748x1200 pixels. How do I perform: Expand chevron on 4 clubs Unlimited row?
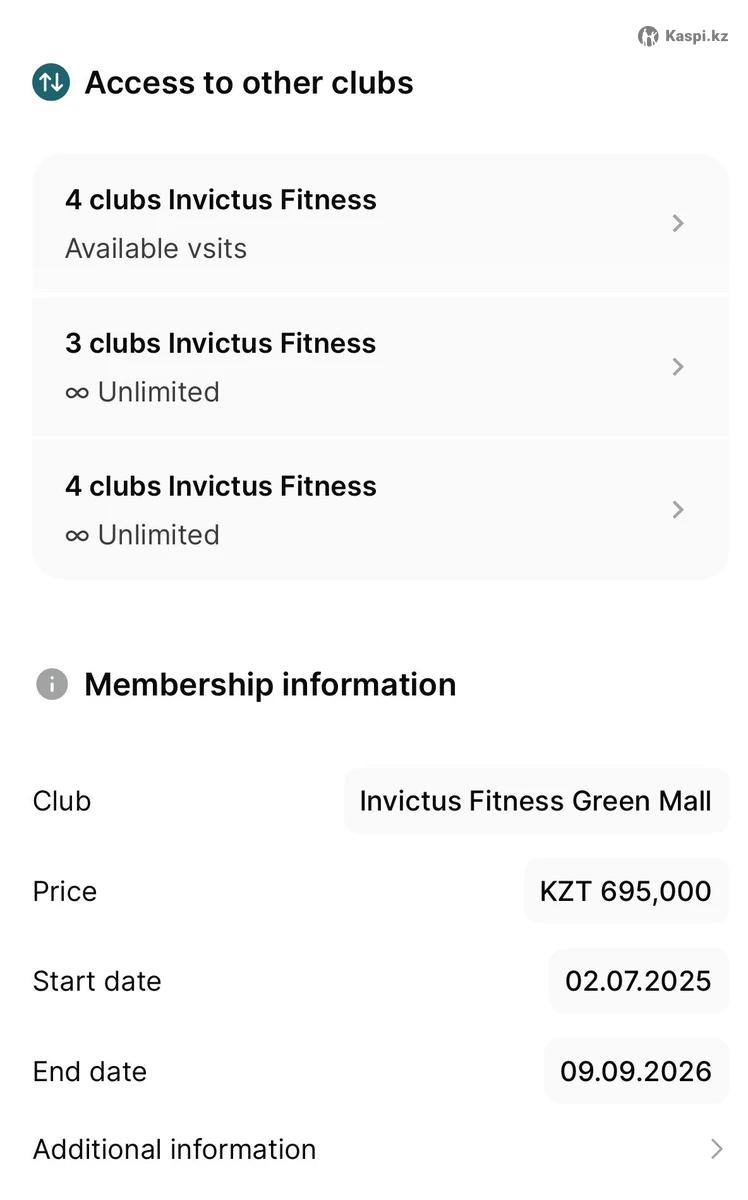pos(678,510)
